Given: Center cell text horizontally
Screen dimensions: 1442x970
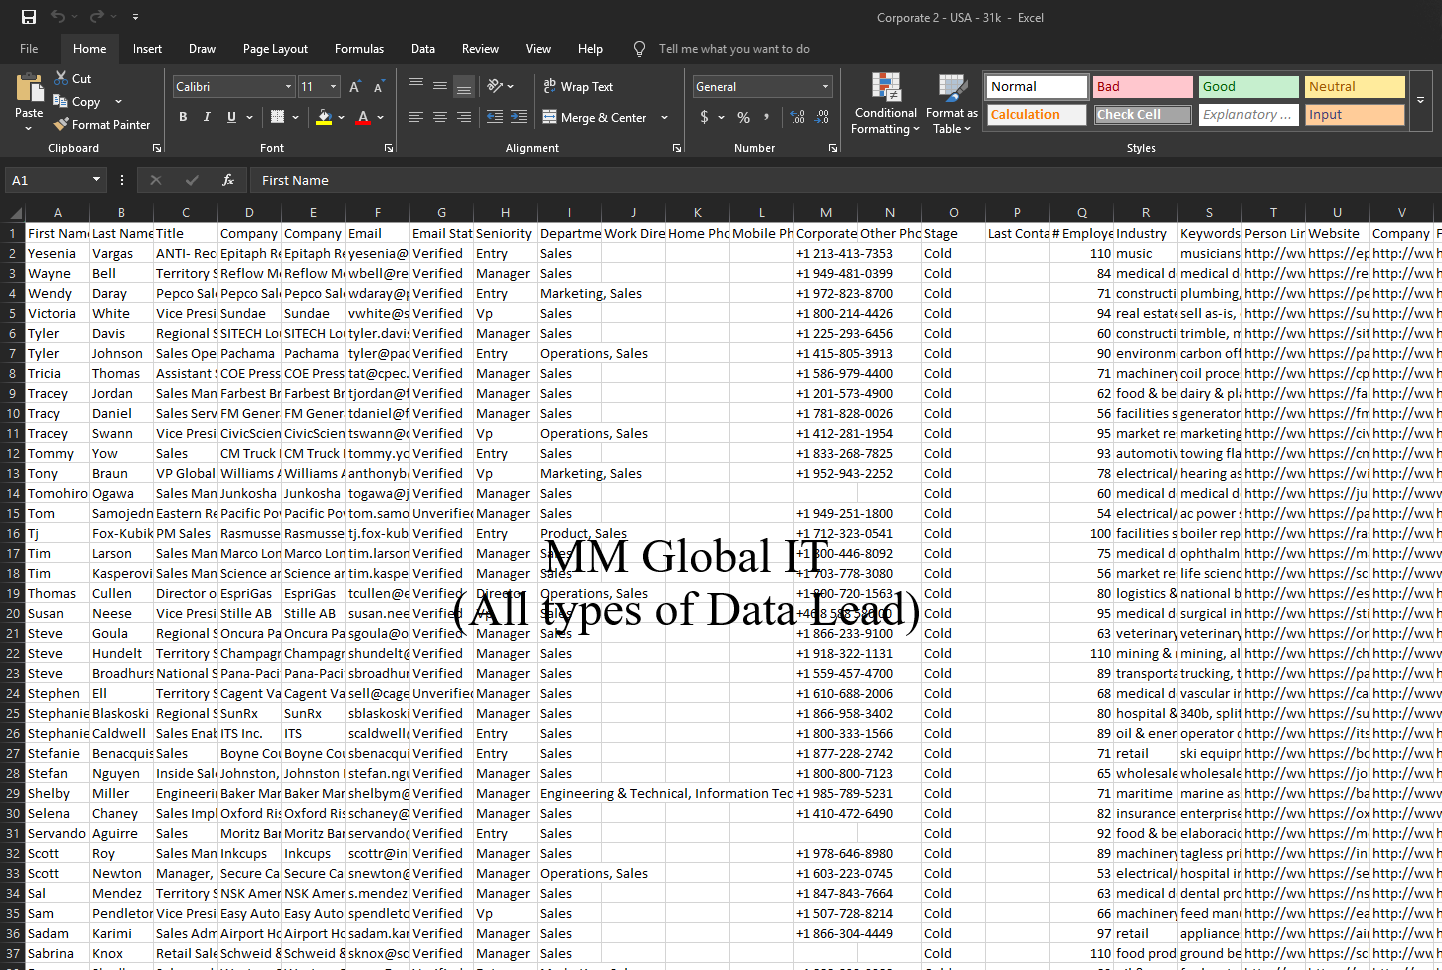Looking at the screenshot, I should [x=440, y=117].
